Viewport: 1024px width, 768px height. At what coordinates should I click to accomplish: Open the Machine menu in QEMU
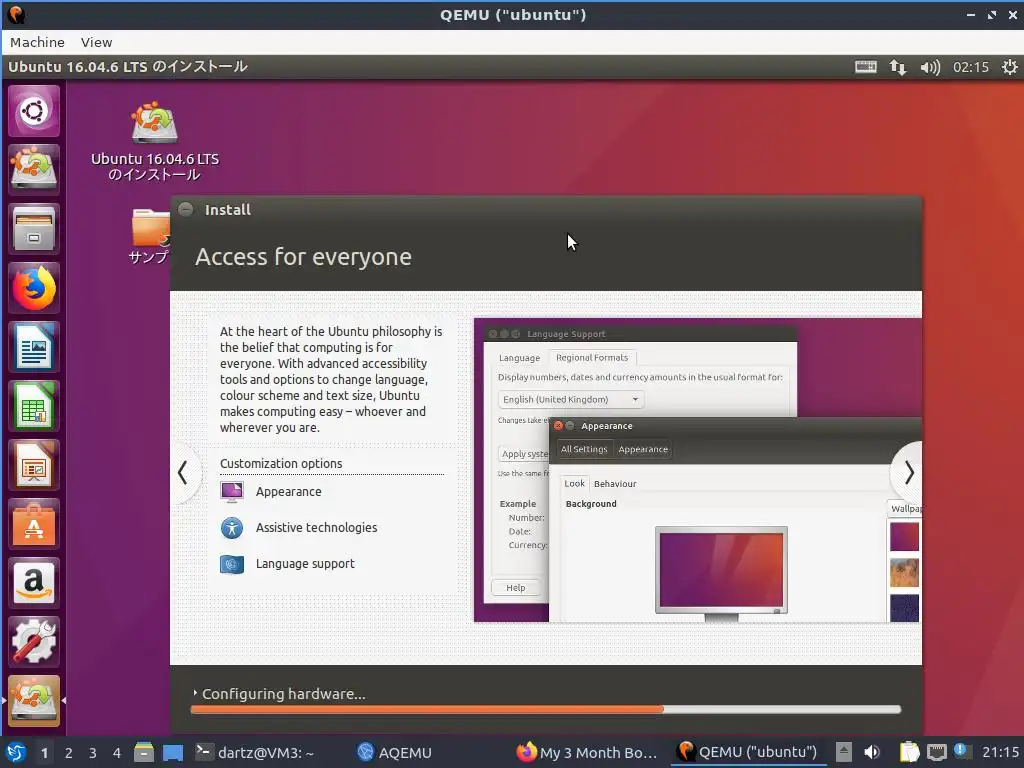coord(37,42)
